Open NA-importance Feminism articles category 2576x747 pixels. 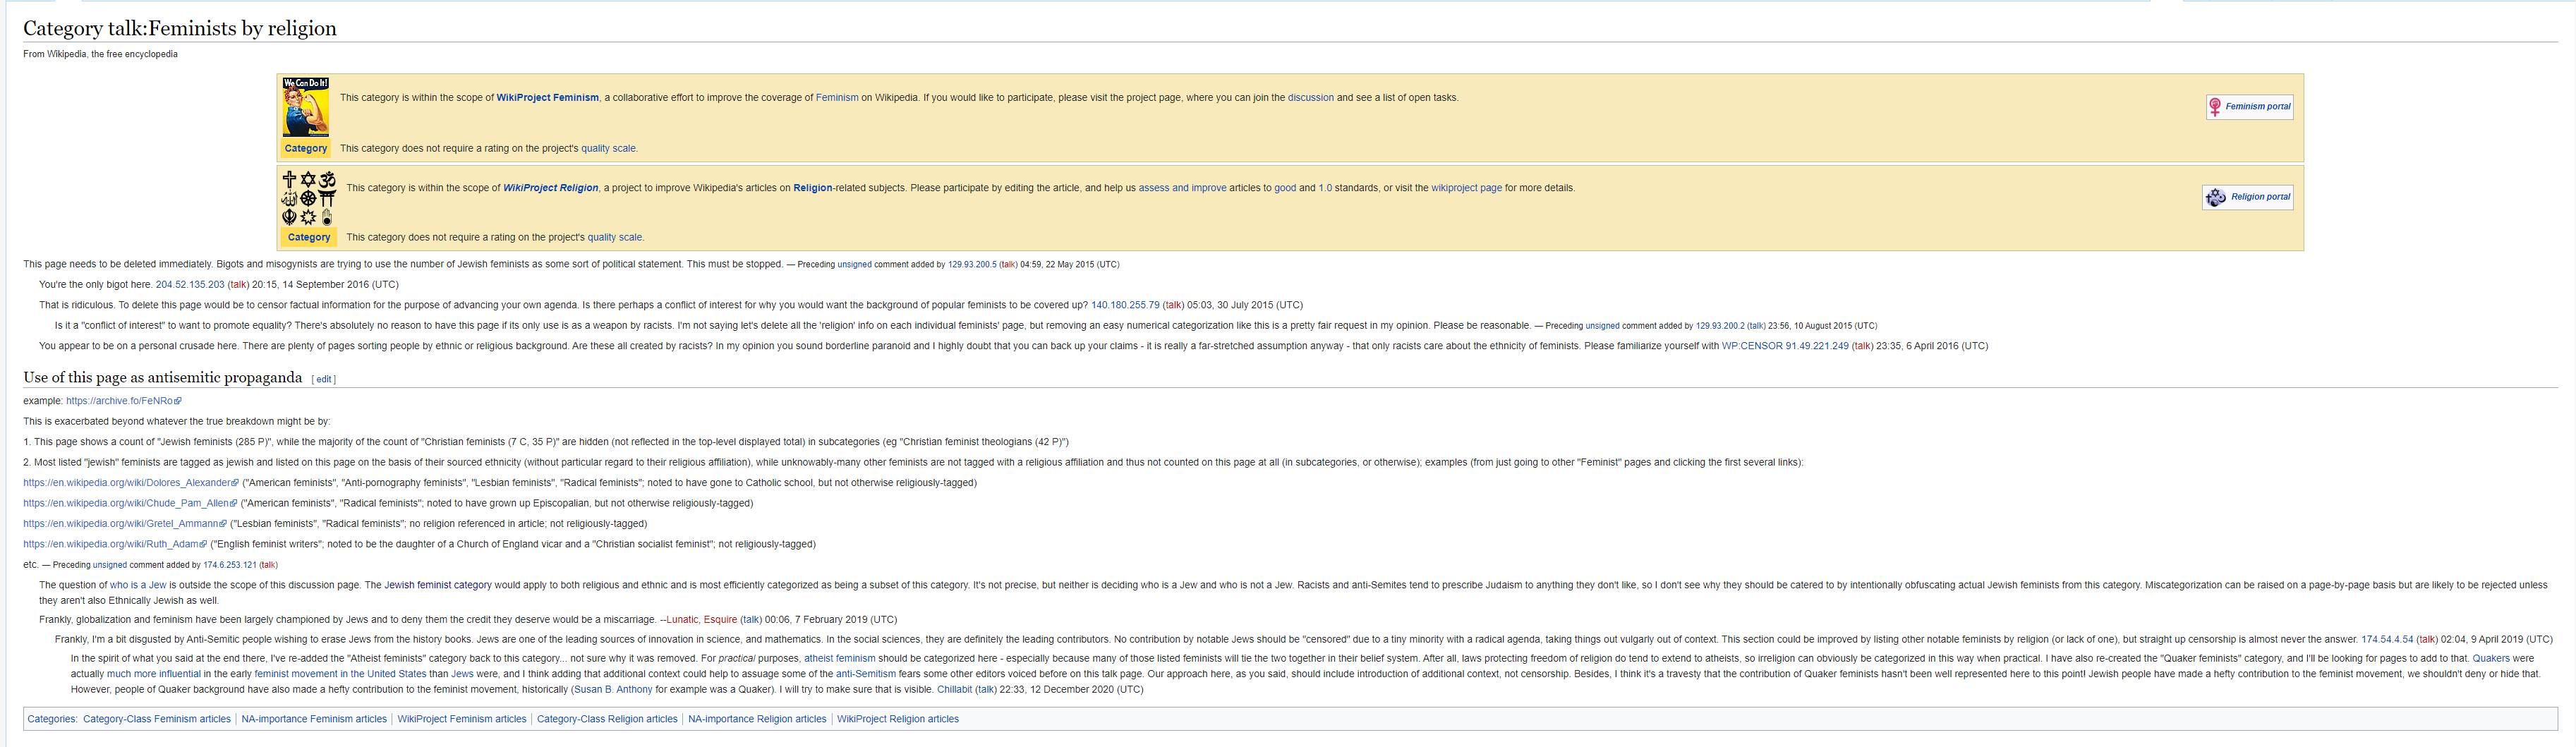tap(314, 720)
